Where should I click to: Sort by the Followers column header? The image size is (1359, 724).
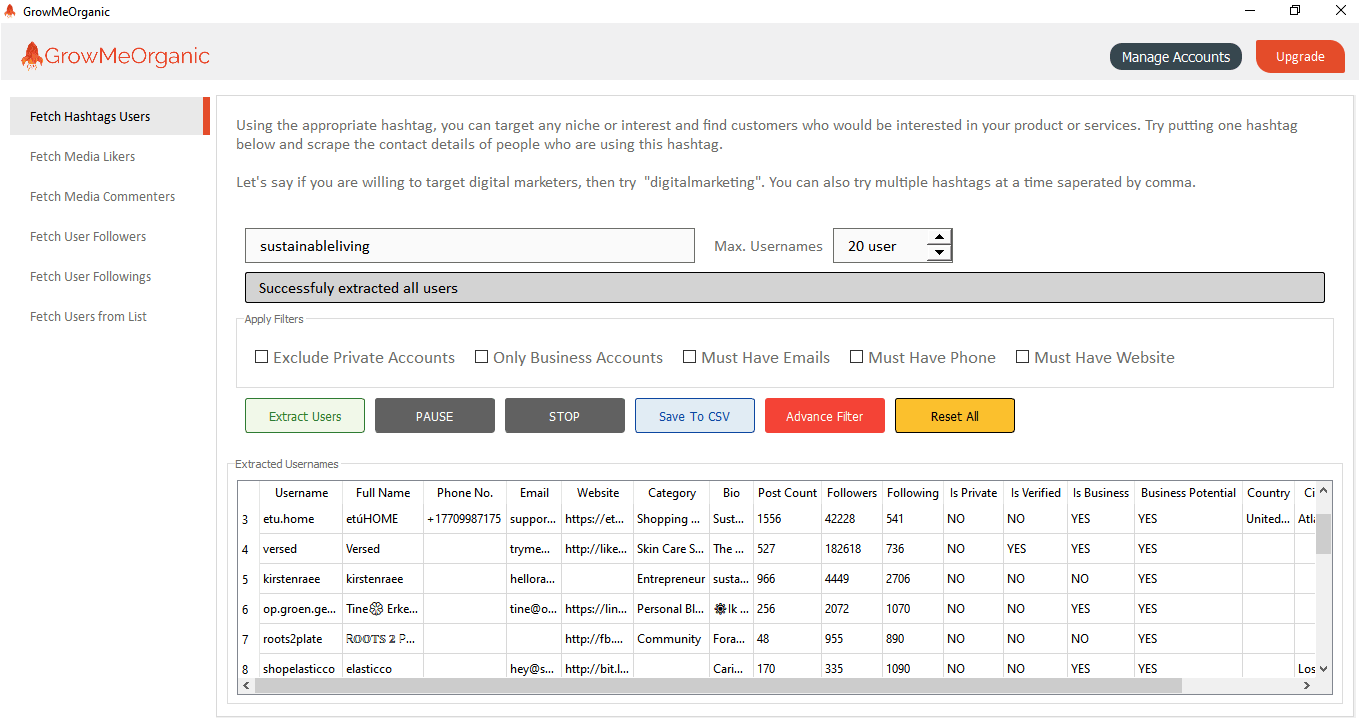click(x=852, y=493)
